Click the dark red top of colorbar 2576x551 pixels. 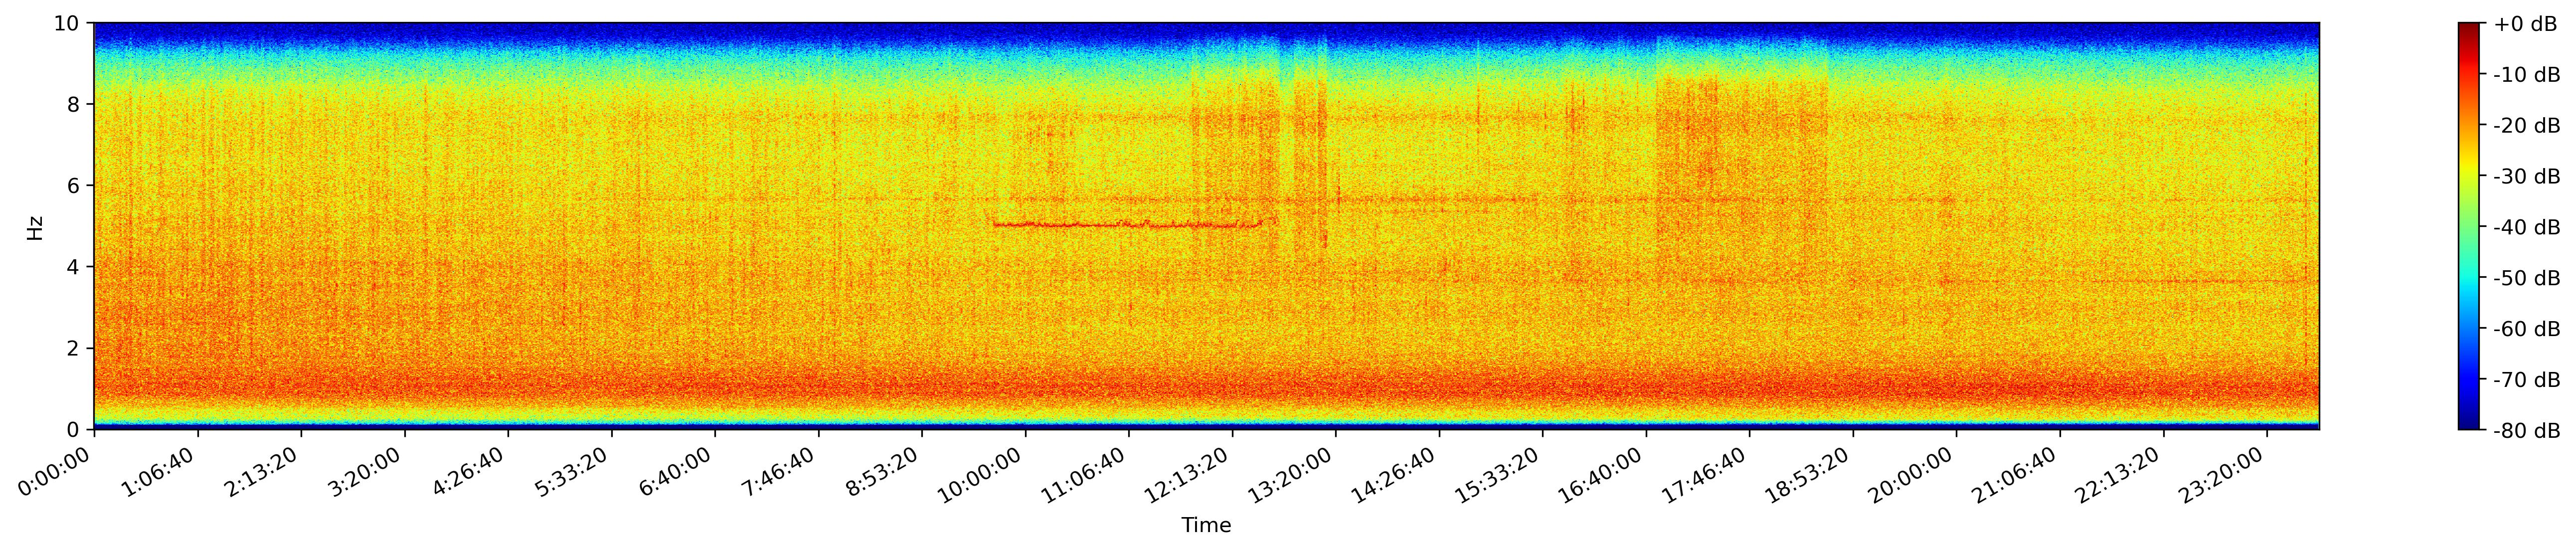tap(2469, 28)
